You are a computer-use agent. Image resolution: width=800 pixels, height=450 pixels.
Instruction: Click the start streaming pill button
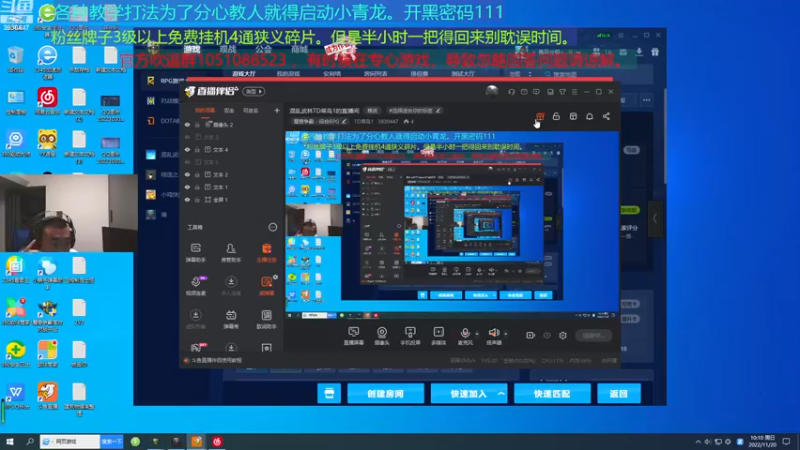(593, 335)
